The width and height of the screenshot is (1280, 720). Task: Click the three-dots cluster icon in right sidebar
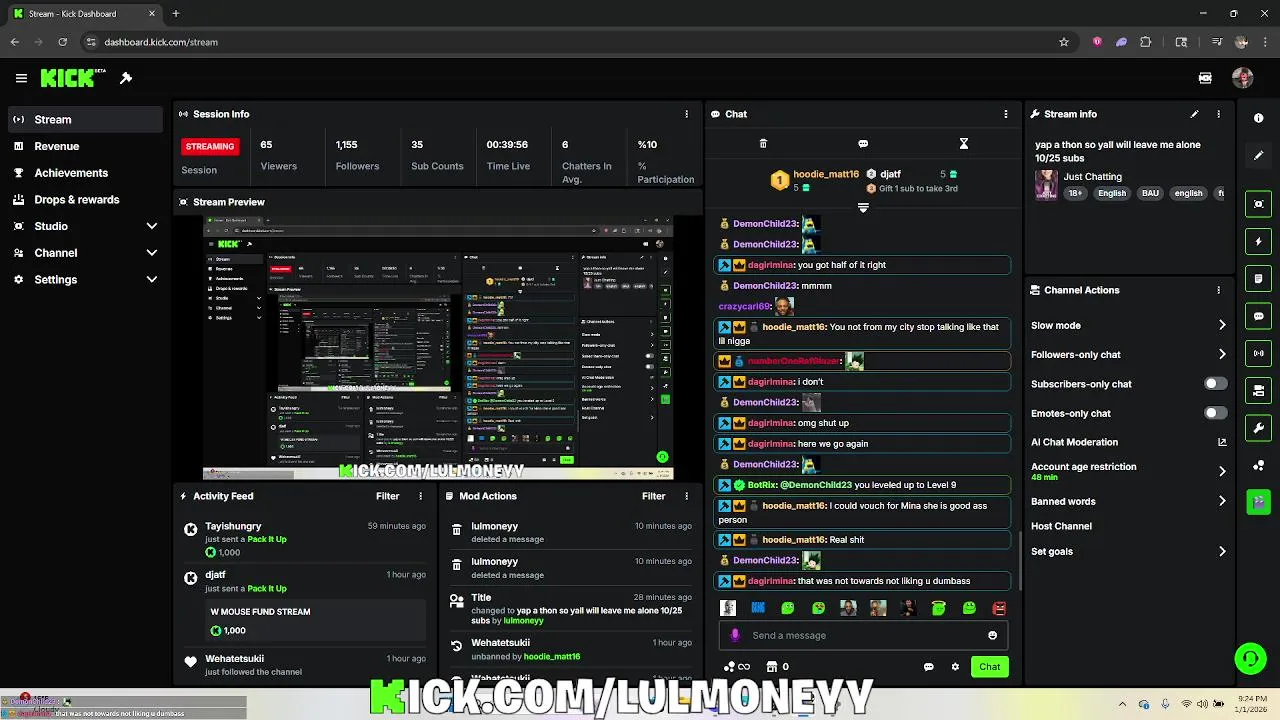click(1259, 465)
